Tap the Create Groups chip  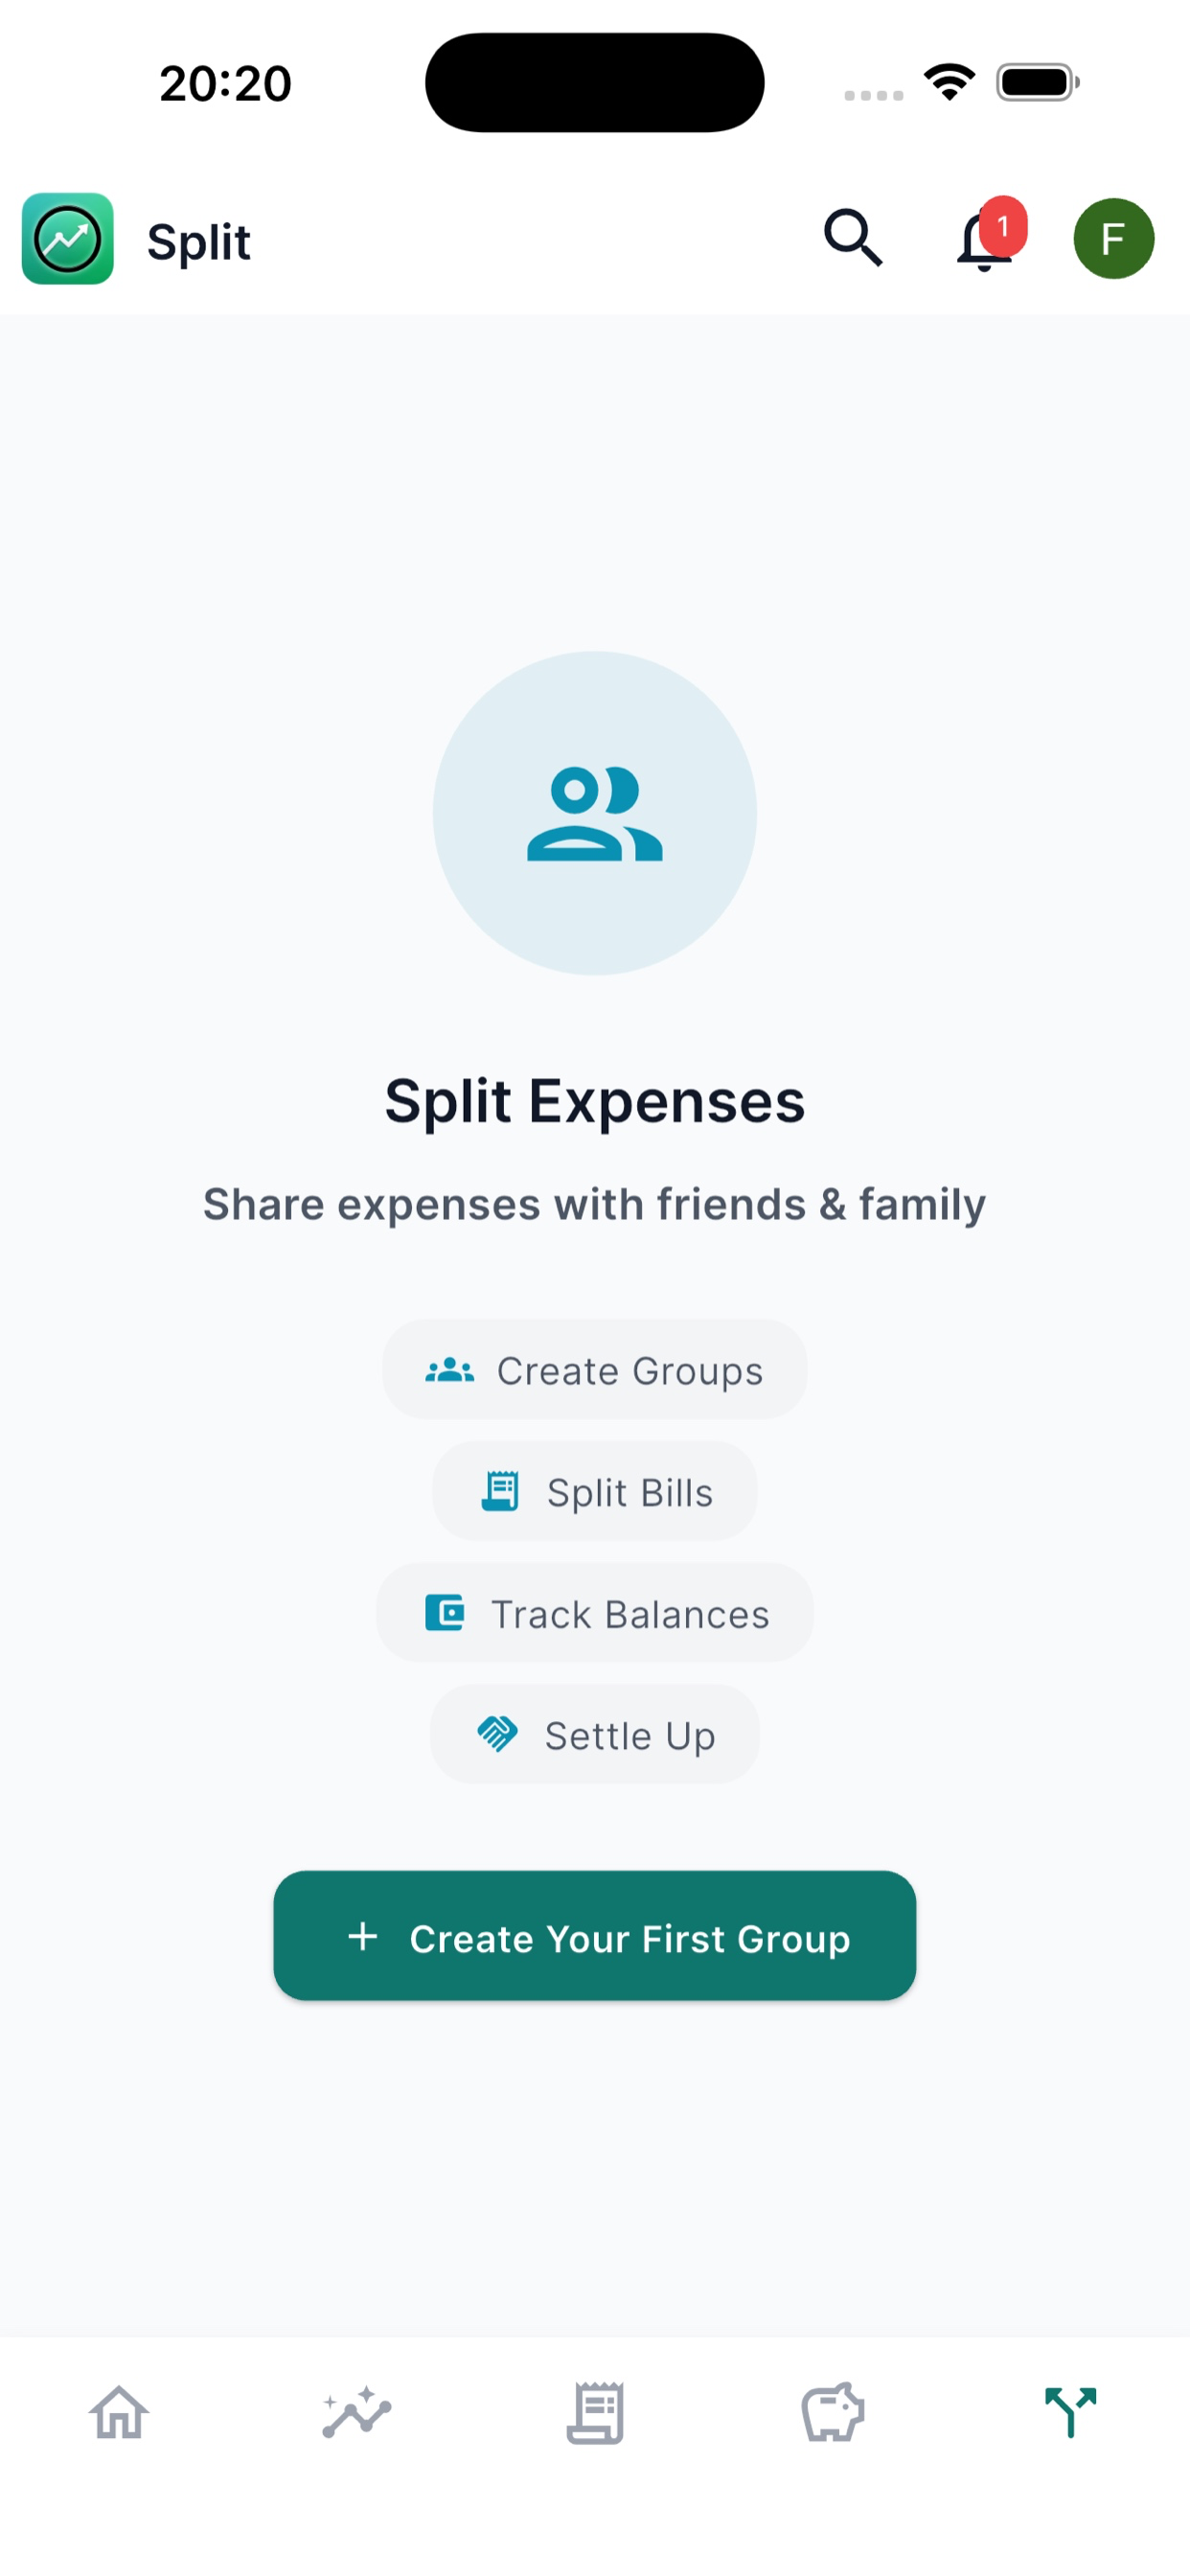pyautogui.click(x=595, y=1370)
